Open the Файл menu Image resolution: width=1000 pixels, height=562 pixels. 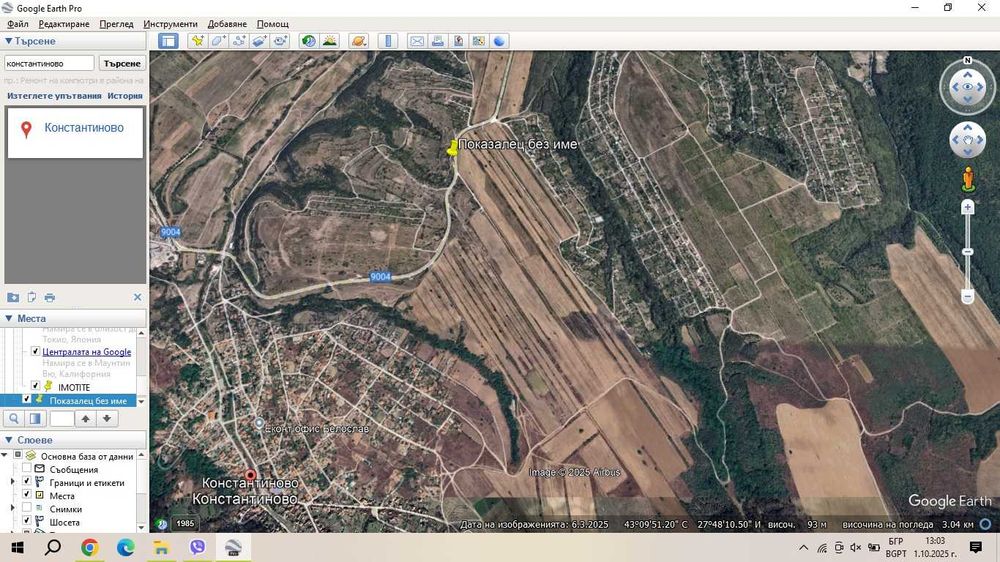[x=17, y=24]
